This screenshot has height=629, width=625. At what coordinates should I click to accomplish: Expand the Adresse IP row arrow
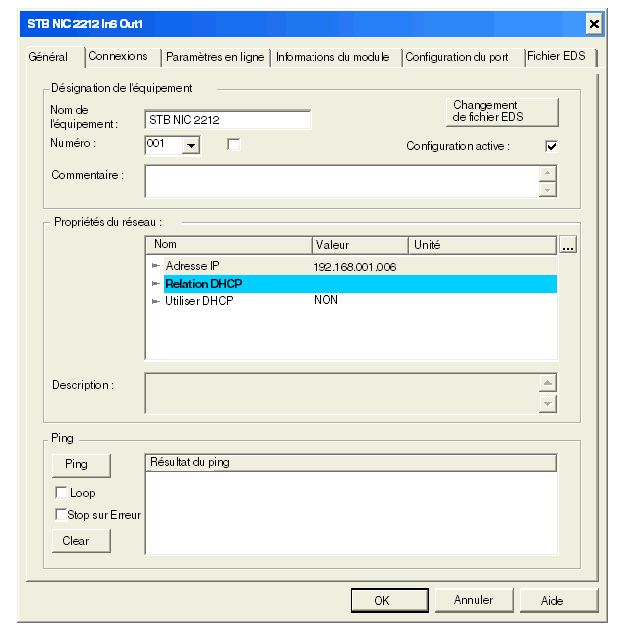tap(156, 266)
